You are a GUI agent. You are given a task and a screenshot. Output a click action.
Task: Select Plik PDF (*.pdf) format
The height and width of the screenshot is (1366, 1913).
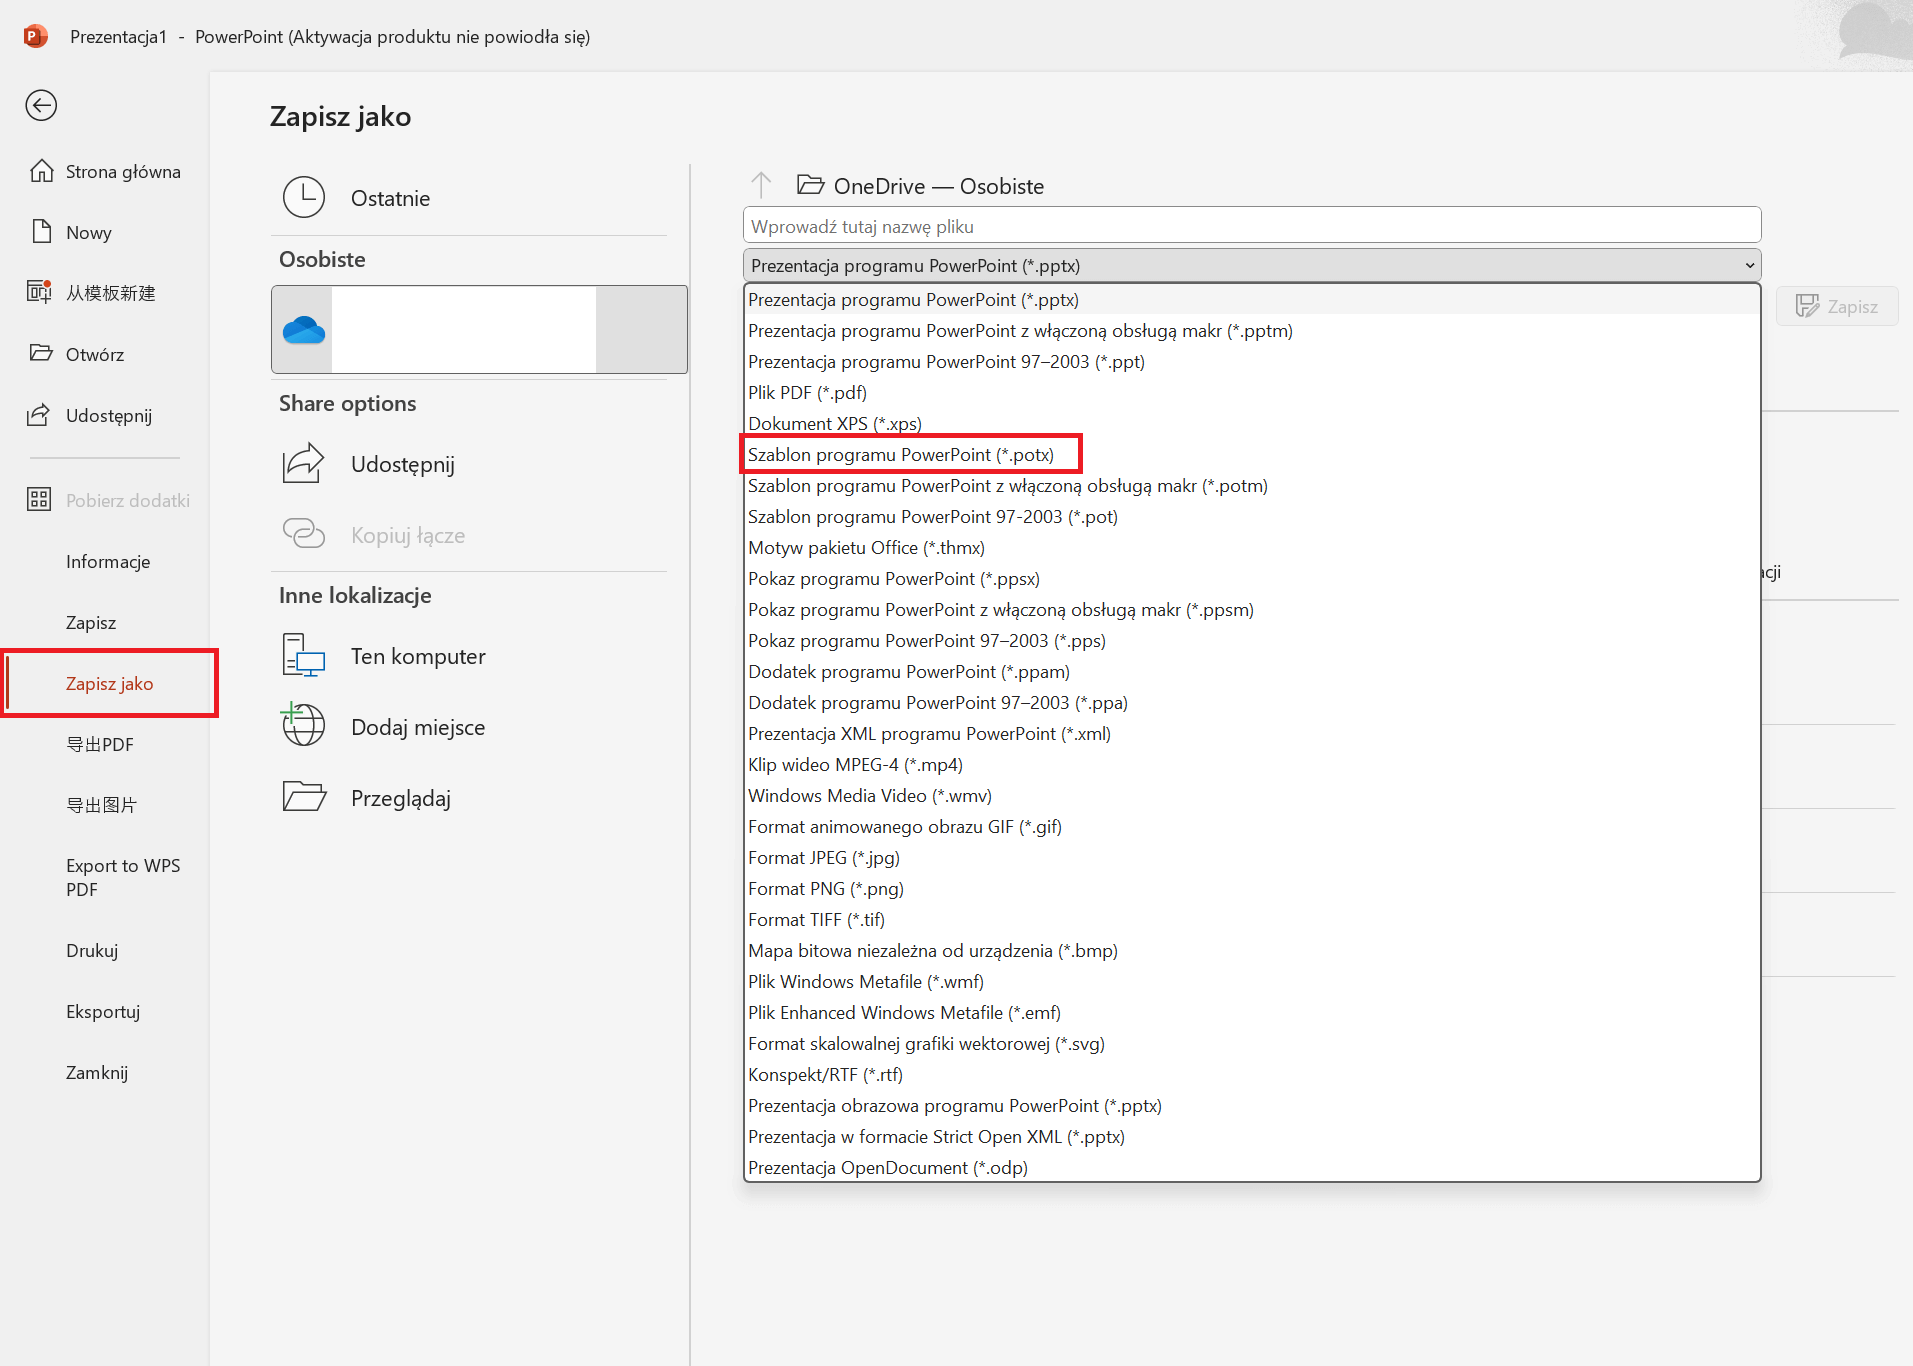tap(807, 393)
